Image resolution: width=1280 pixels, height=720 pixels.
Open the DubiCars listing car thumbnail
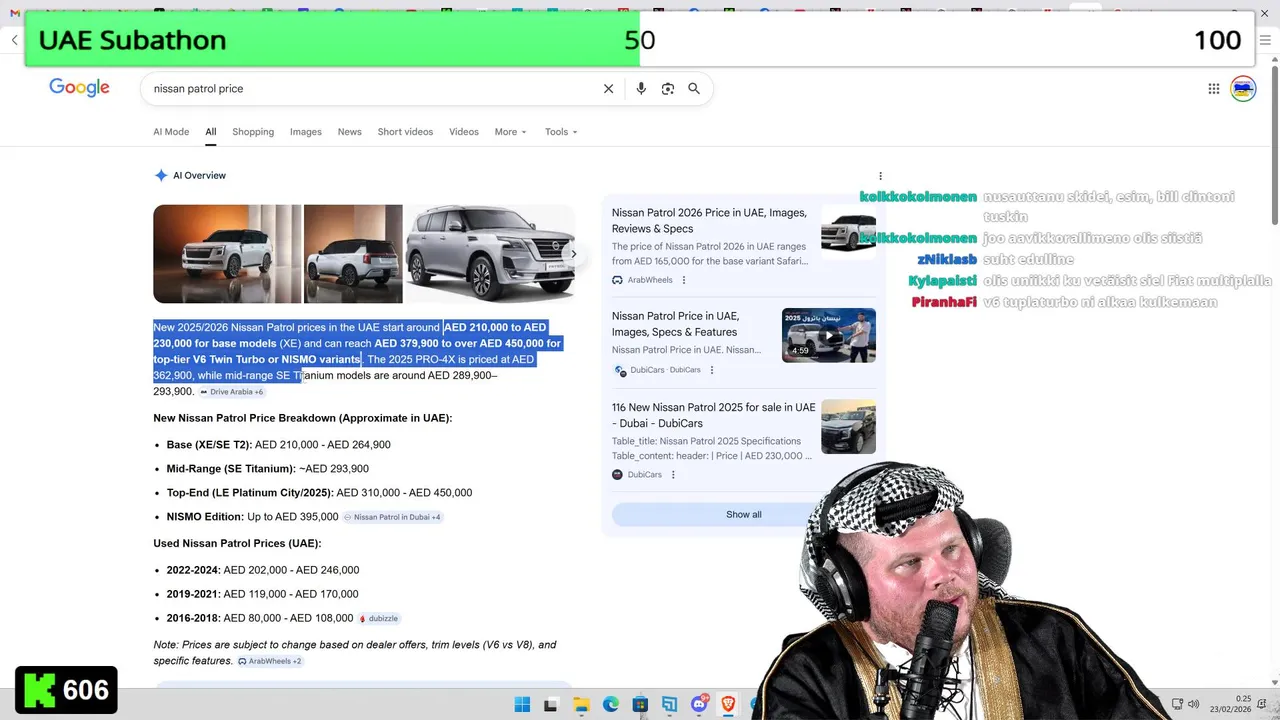tap(848, 427)
